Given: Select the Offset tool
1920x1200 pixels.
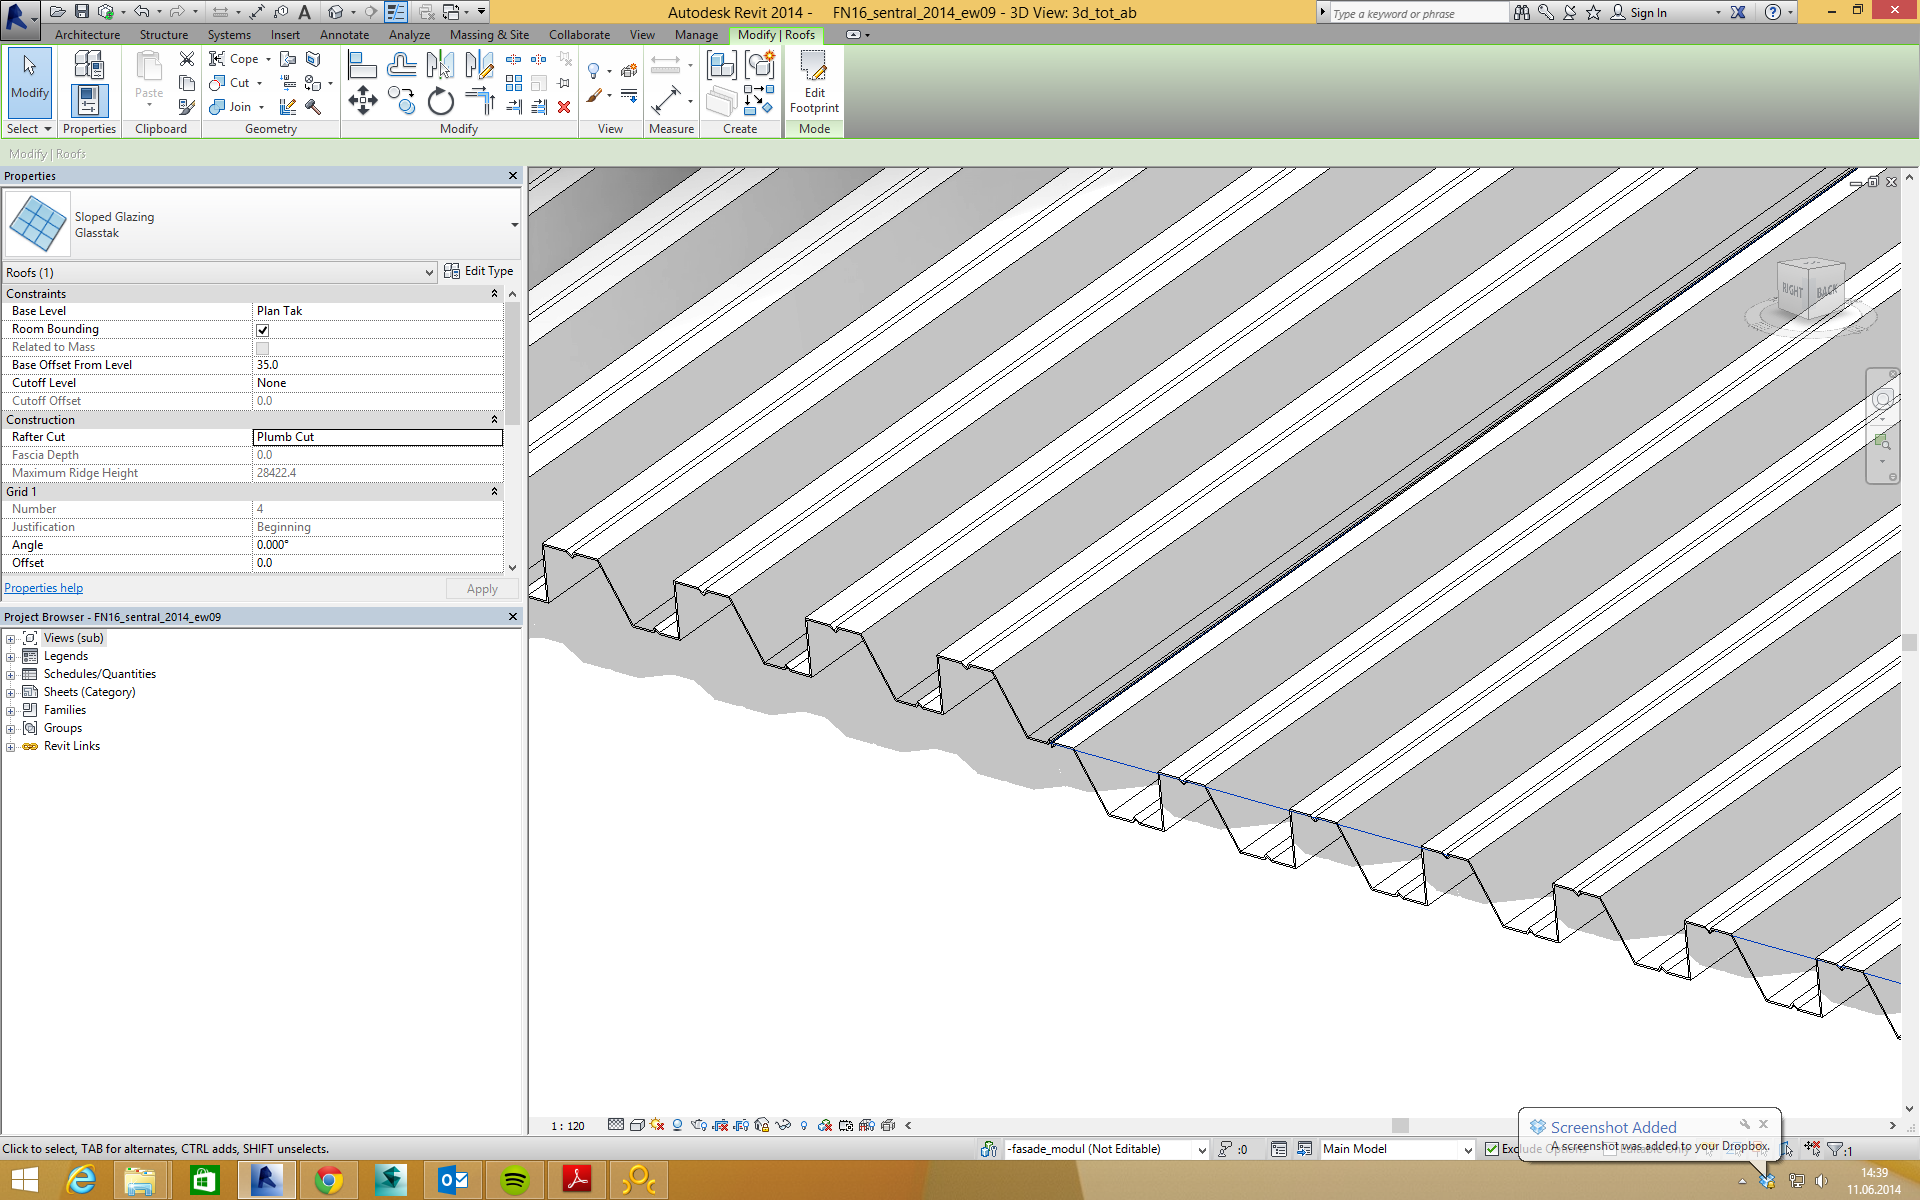Looking at the screenshot, I should (x=401, y=66).
